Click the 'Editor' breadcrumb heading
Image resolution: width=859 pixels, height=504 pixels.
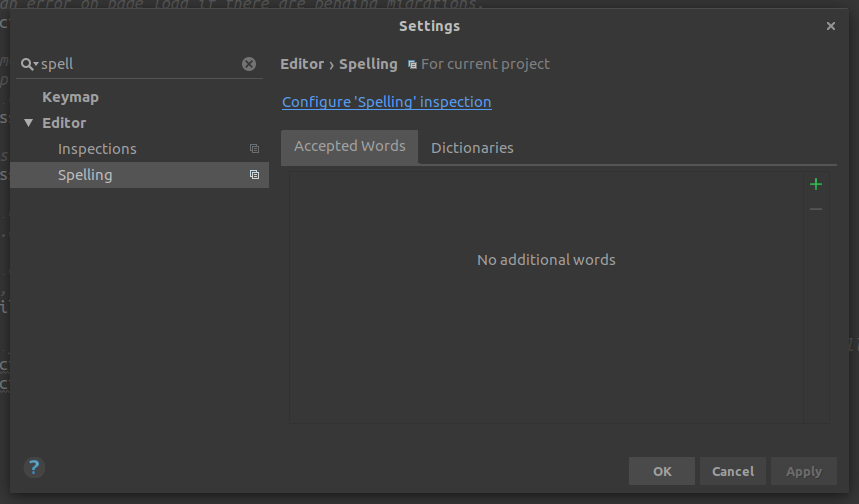pos(302,64)
